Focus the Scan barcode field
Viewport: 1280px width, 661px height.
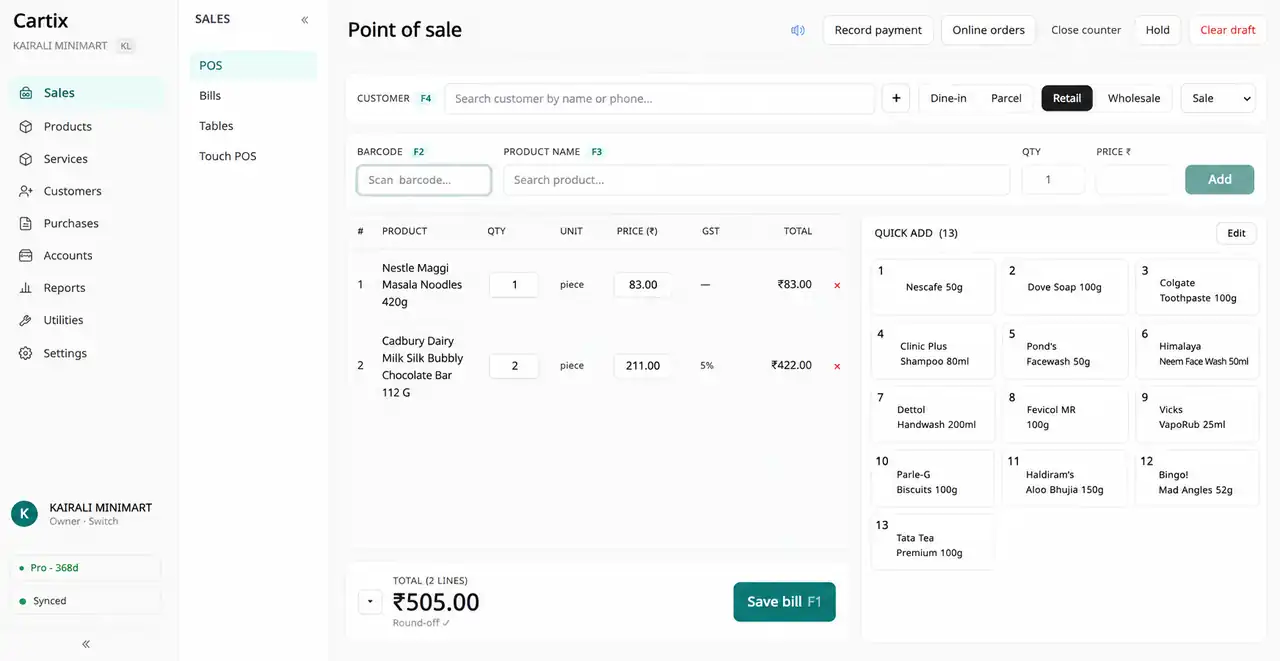[x=424, y=180]
